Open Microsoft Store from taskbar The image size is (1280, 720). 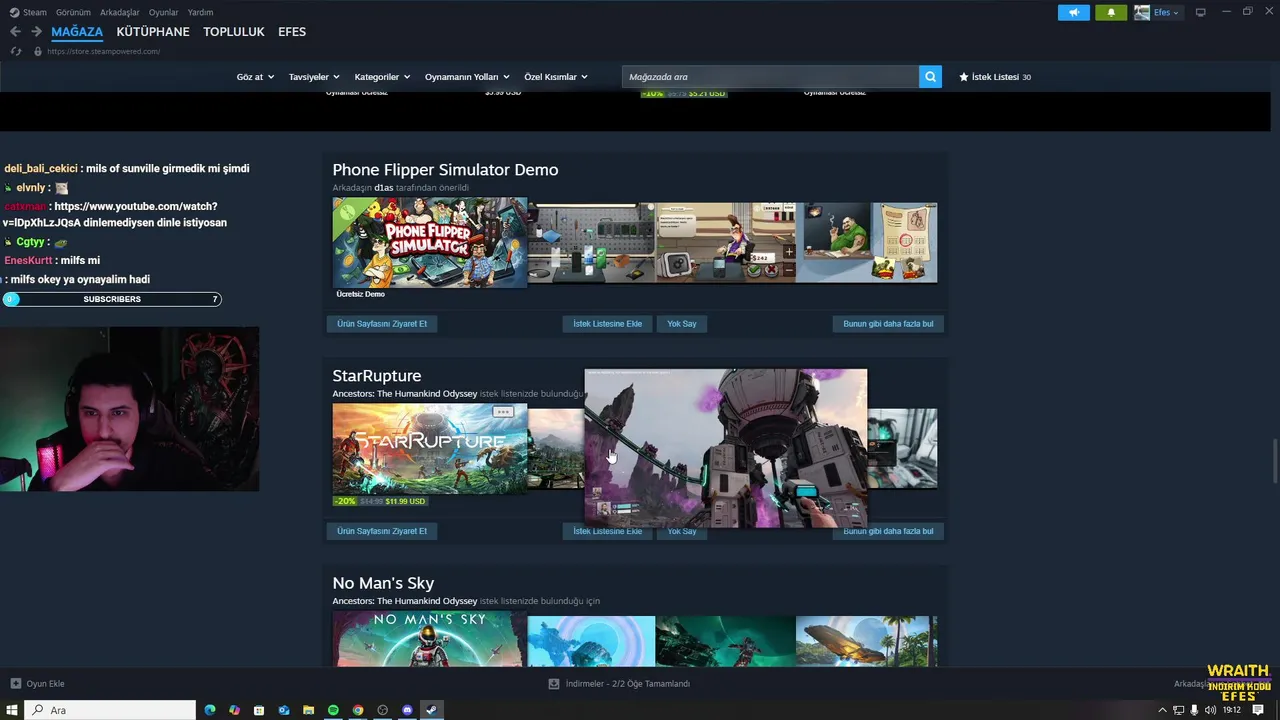point(259,710)
